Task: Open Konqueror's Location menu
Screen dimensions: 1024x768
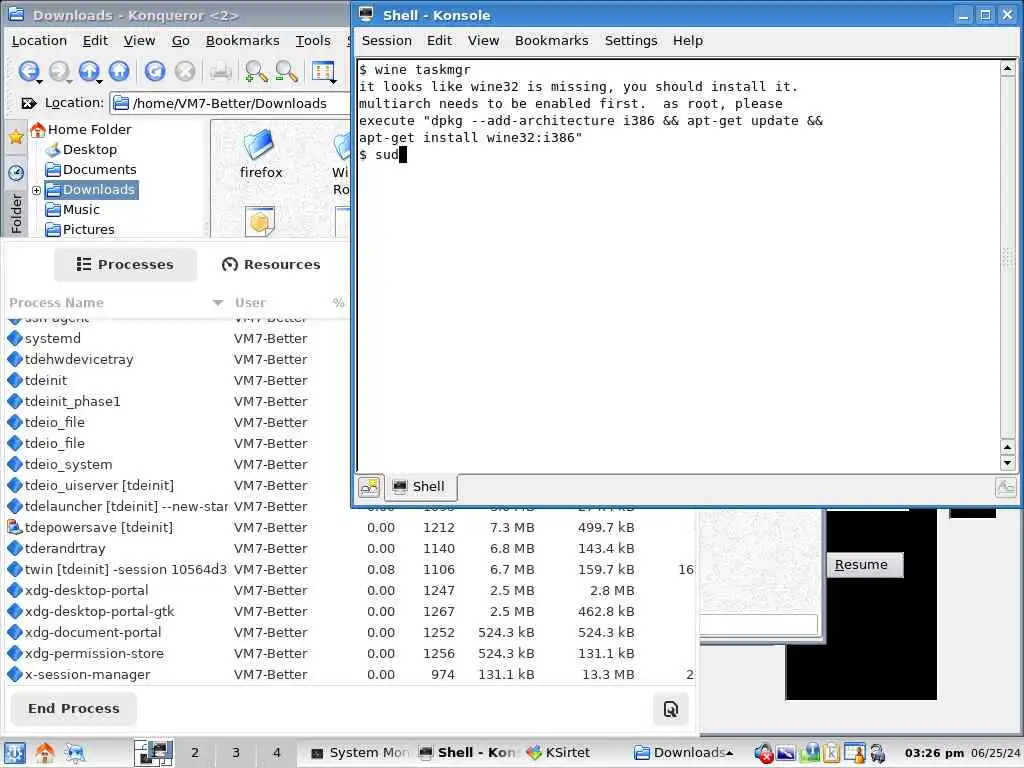Action: [39, 40]
